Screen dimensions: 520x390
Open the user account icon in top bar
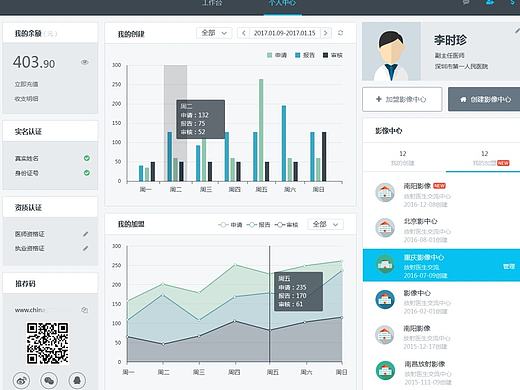click(489, 2)
